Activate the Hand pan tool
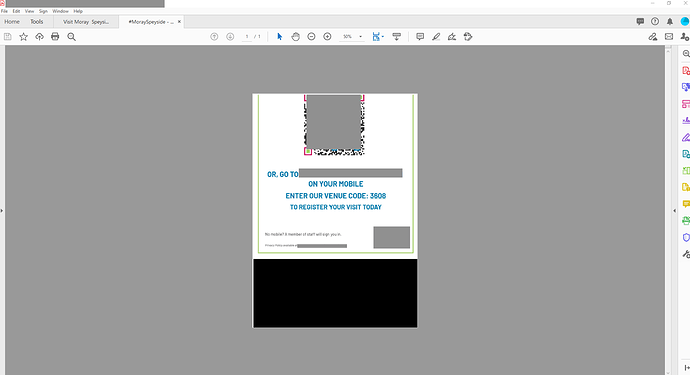690x375 pixels. coord(295,37)
